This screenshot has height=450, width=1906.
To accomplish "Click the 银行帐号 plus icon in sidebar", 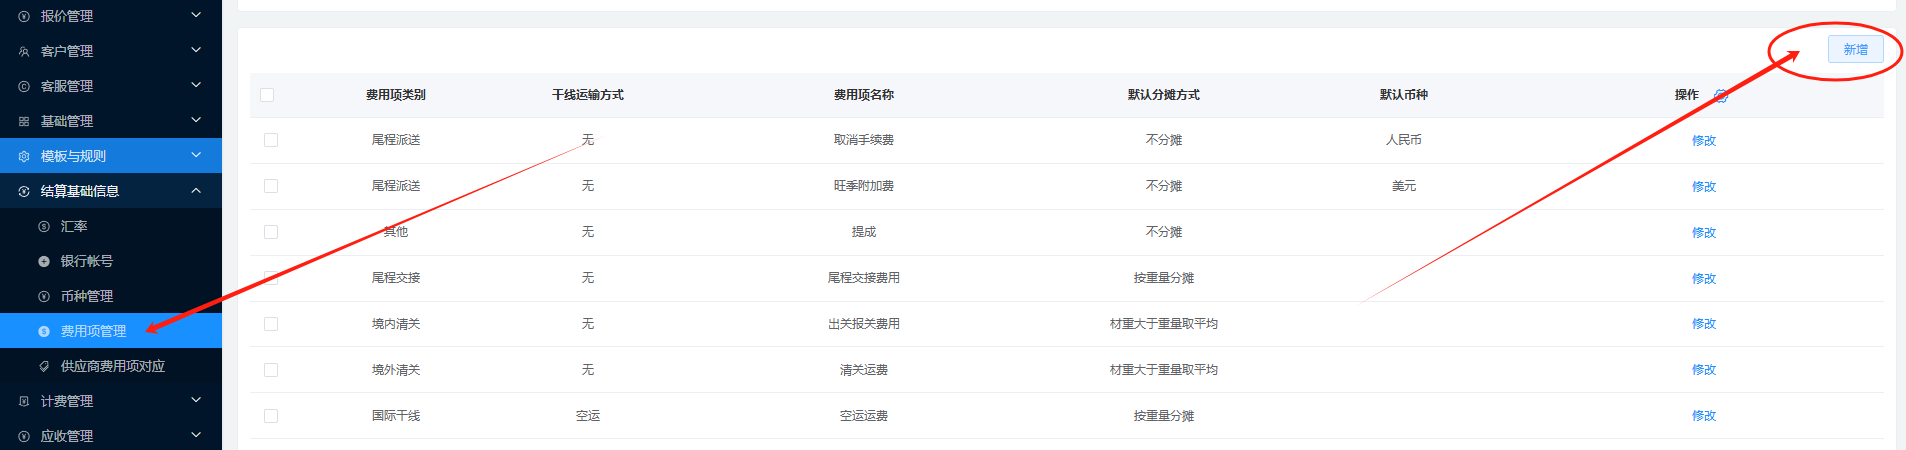I will pos(44,262).
